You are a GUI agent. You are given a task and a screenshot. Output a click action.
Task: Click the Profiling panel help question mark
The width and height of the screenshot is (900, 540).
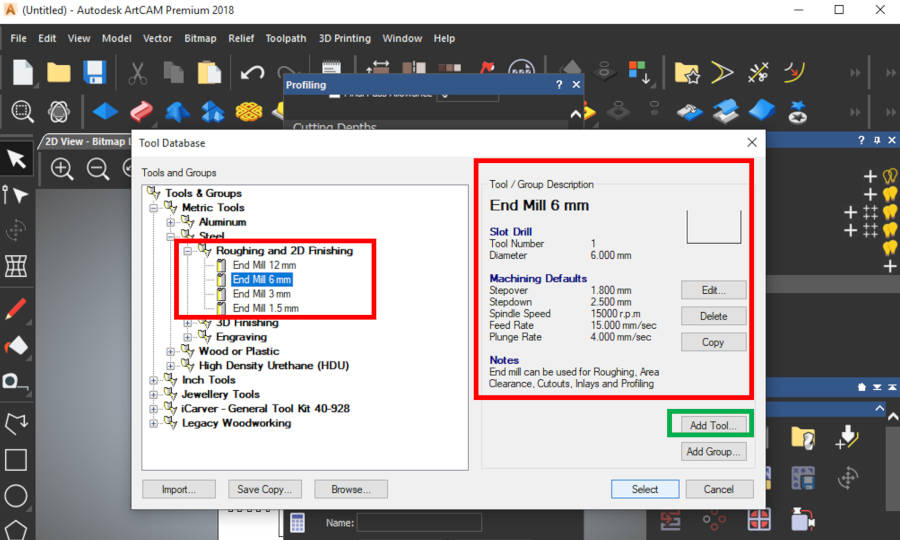[559, 85]
